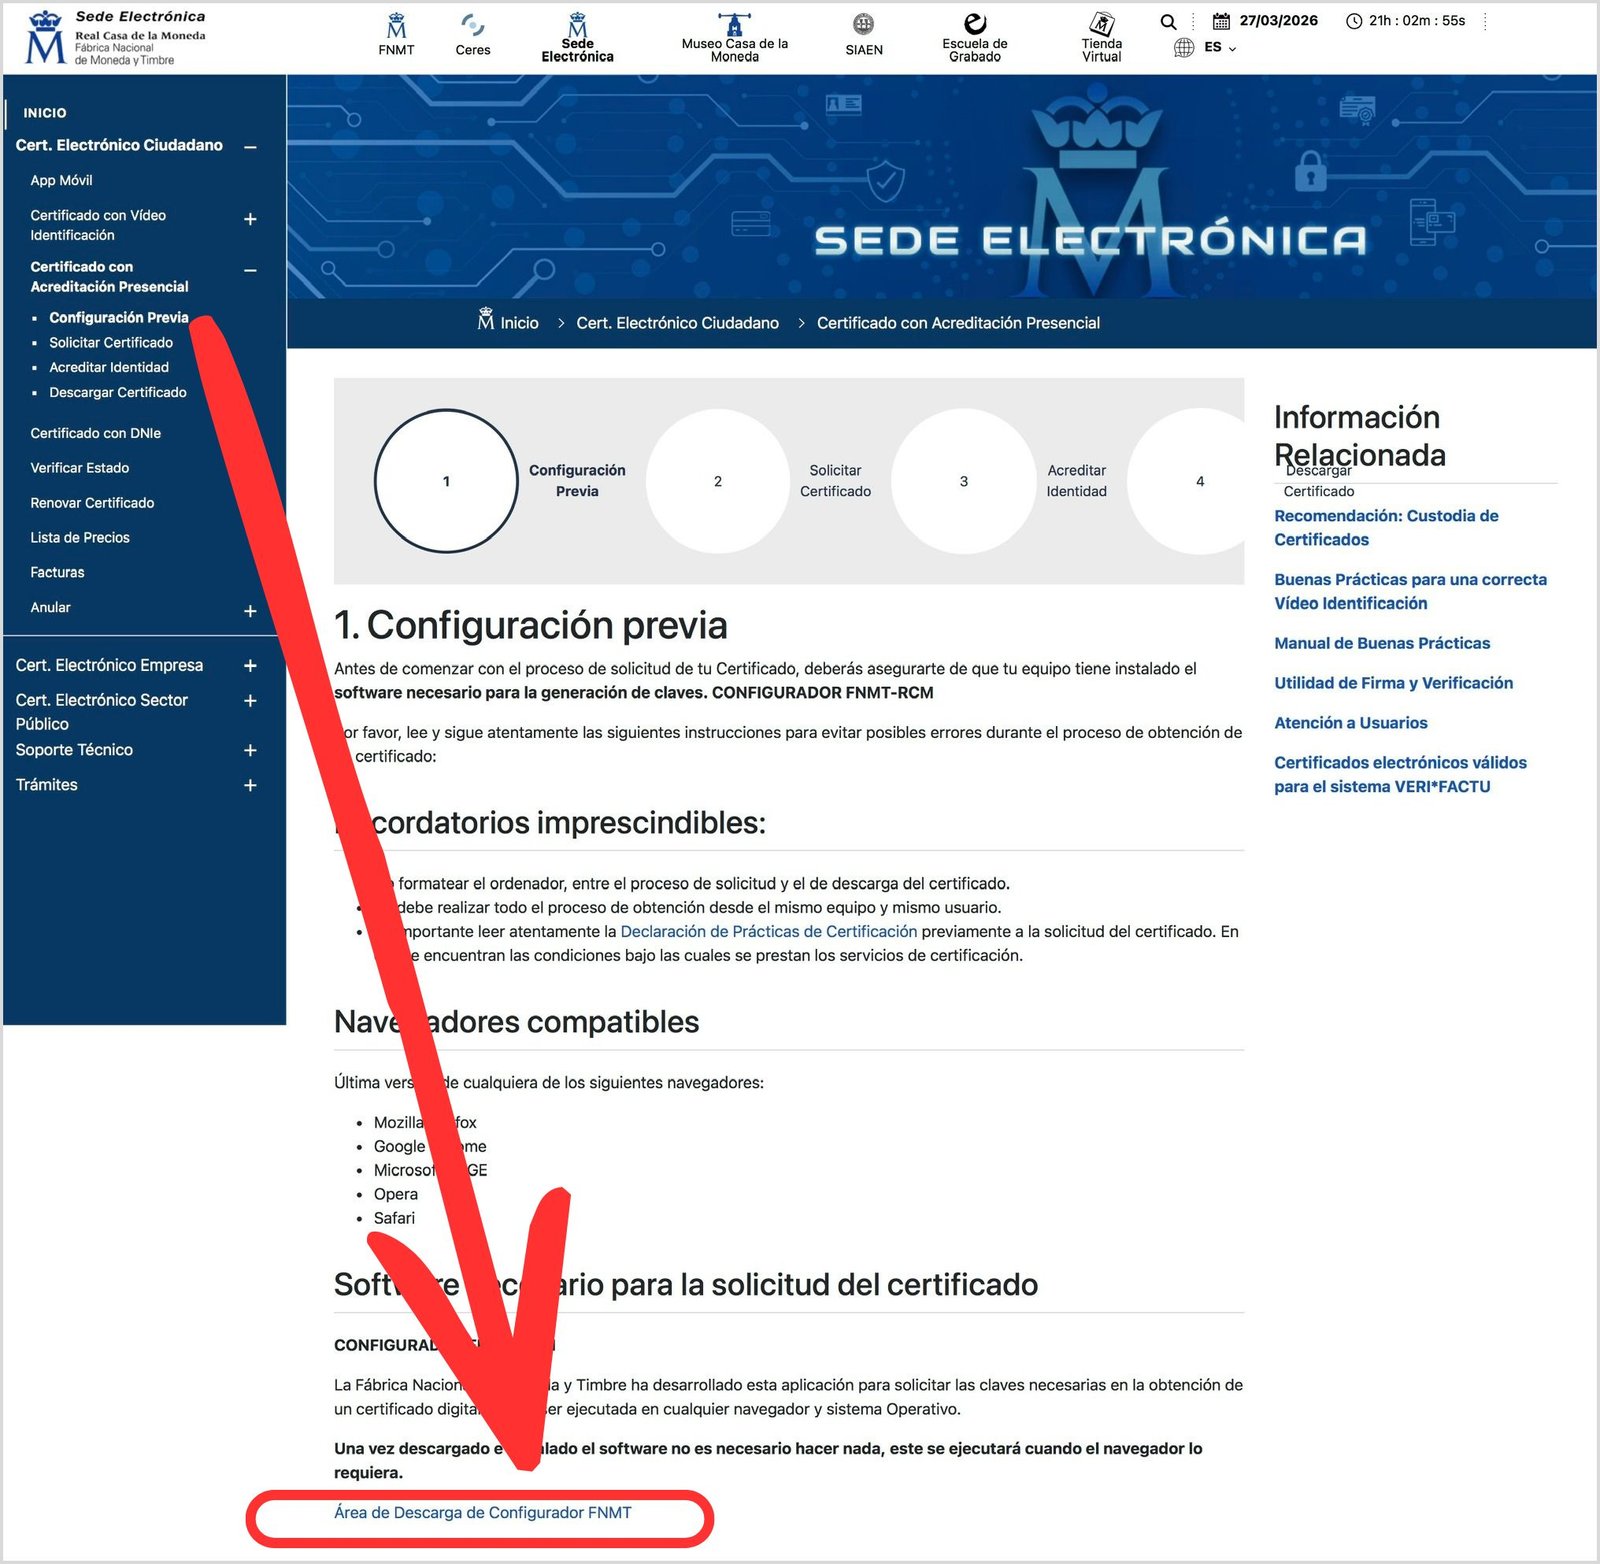This screenshot has height=1564, width=1600.
Task: Open the Solicitar Certificado sidebar entry
Action: 111,342
